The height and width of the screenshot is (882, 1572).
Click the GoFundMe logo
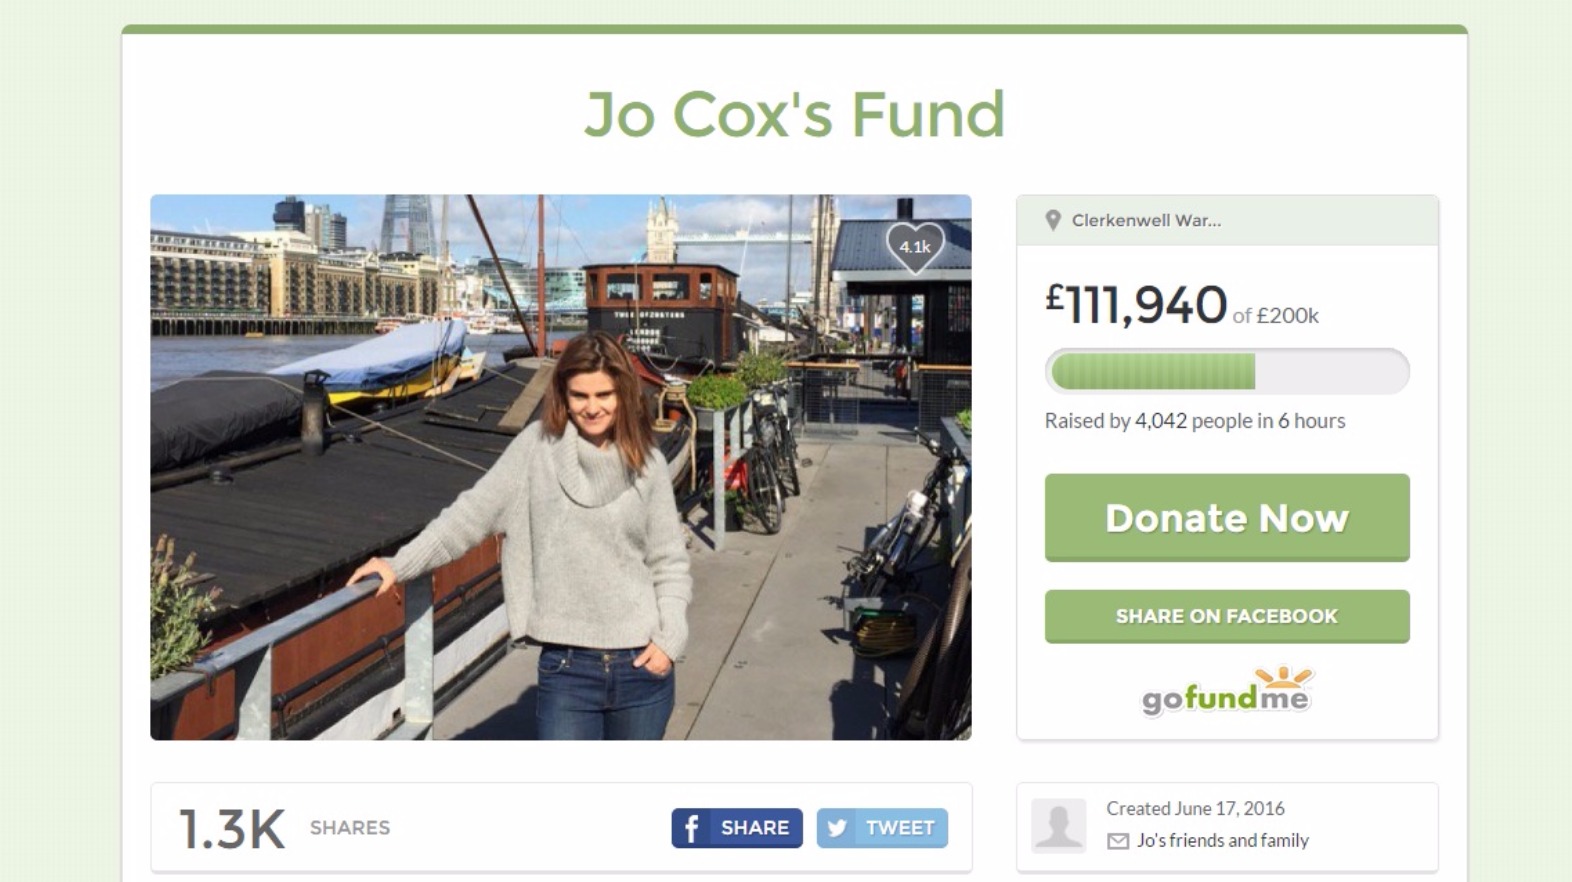[1226, 691]
